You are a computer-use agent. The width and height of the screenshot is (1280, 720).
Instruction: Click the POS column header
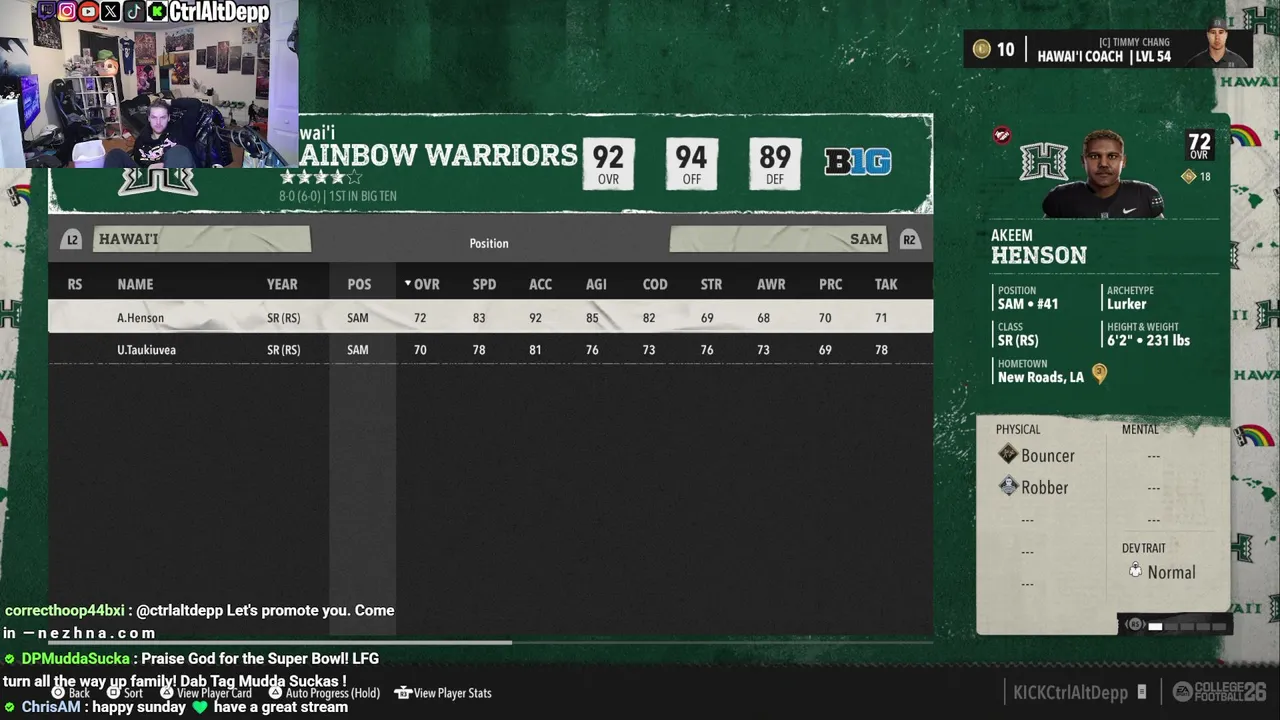[x=359, y=284]
